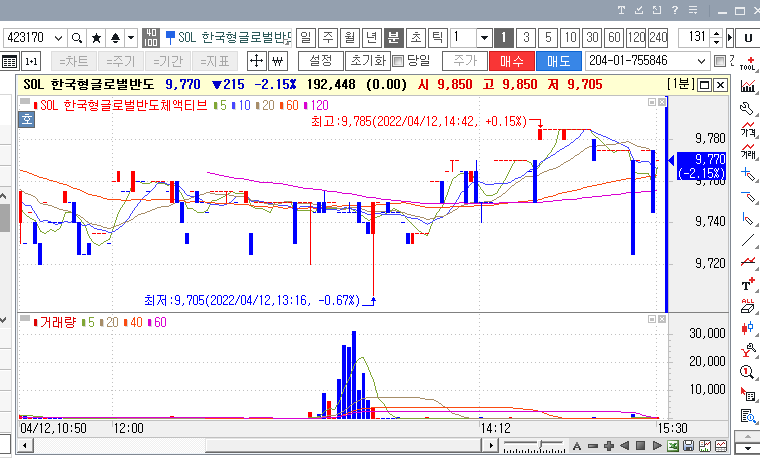Open the list menu icon in title bar
Image resolution: width=760 pixels, height=459 pixels.
(693, 10)
